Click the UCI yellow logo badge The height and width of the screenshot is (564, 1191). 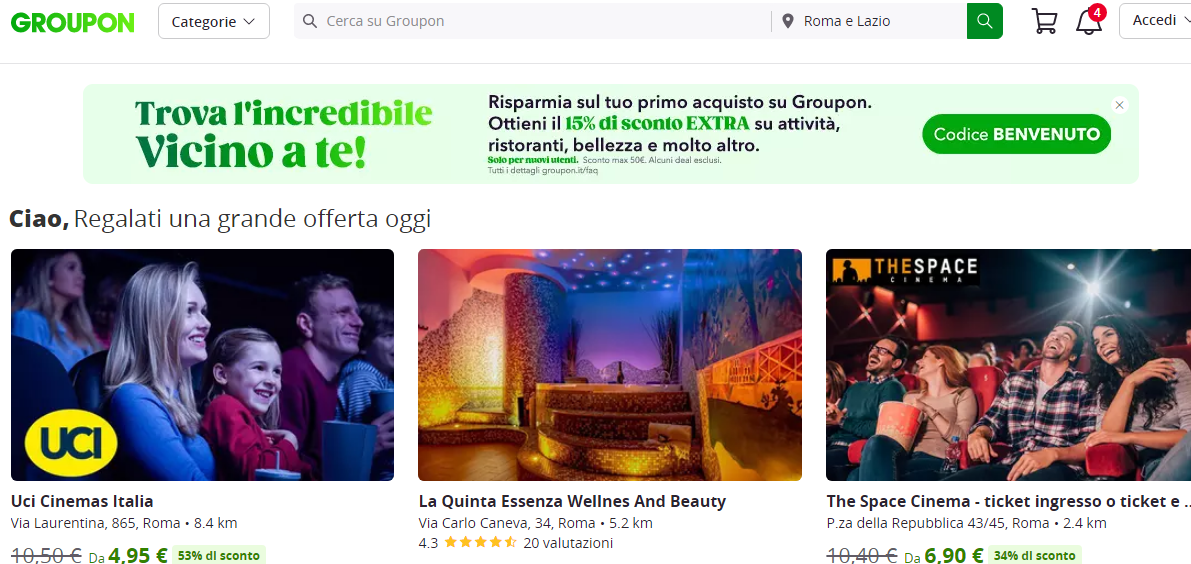click(x=71, y=443)
